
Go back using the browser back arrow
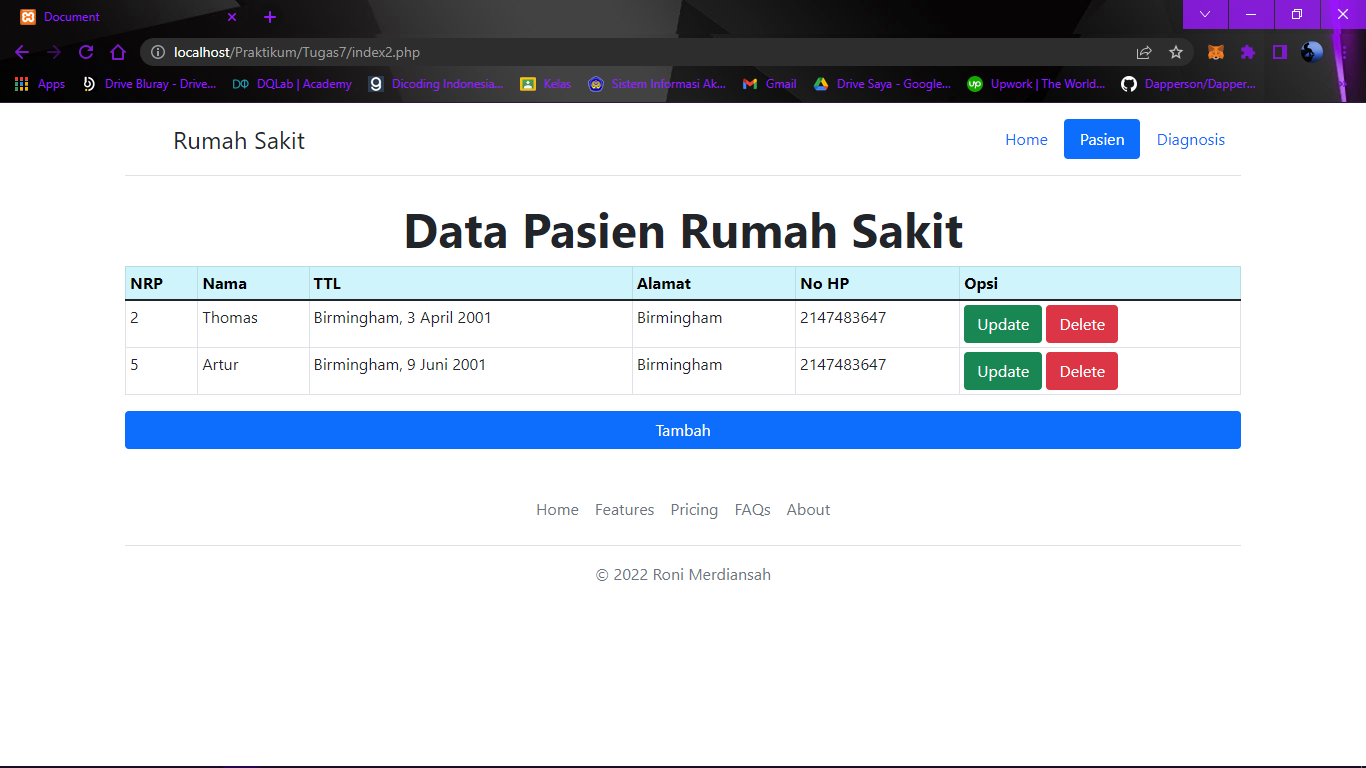22,52
